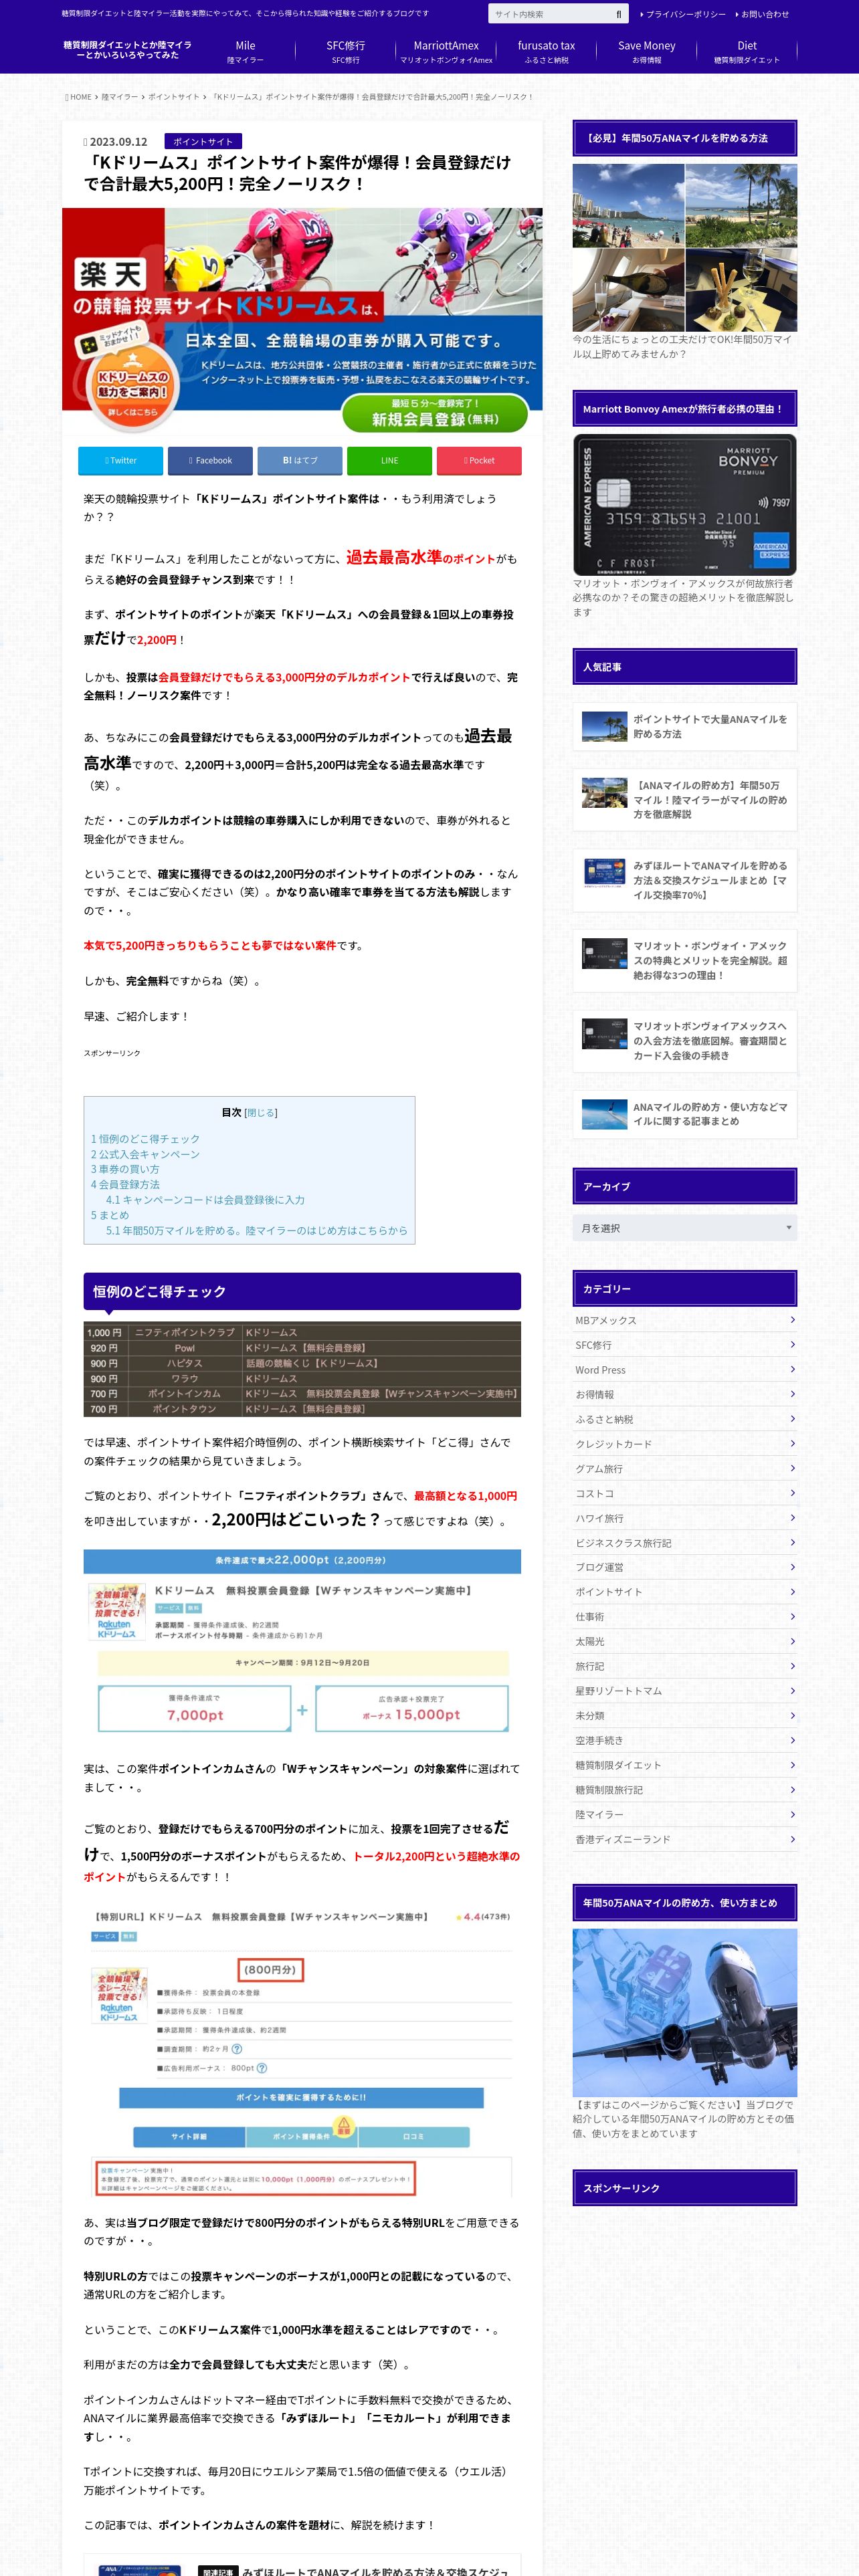Open クレジットカード category

684,1444
